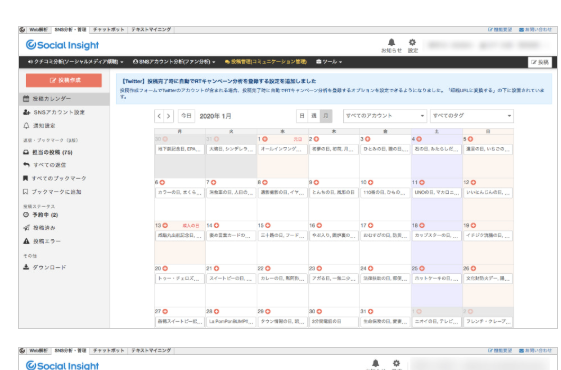Screen dimensions: 561x370
Task: Open the カラーの日 event on January 6
Action: pos(180,193)
